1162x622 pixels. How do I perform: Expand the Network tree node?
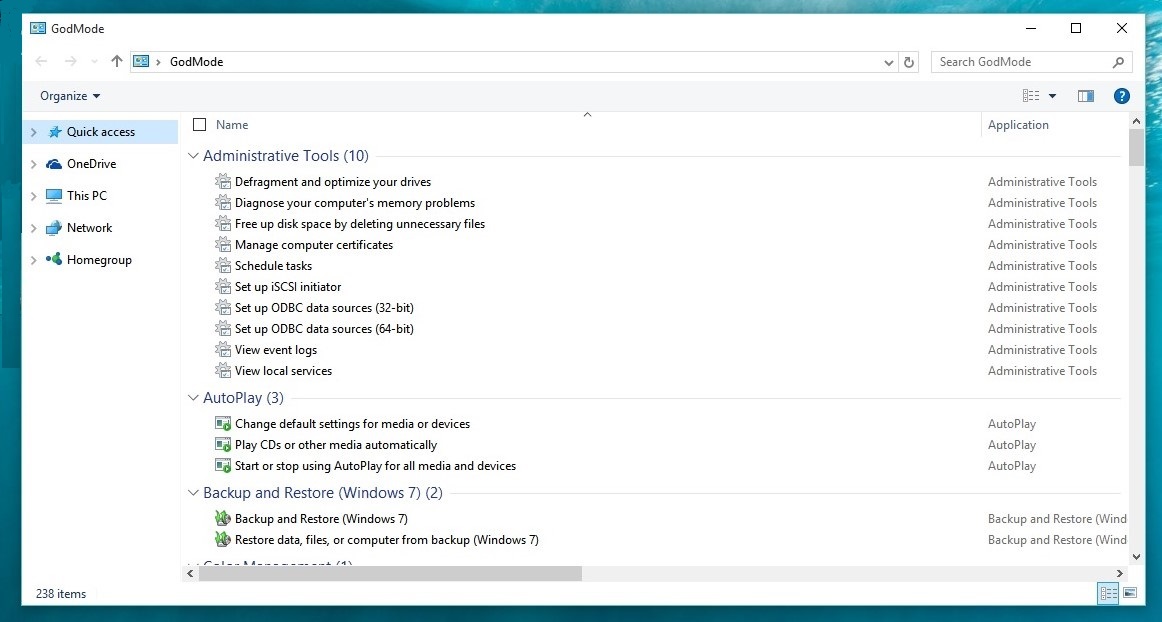coord(33,228)
